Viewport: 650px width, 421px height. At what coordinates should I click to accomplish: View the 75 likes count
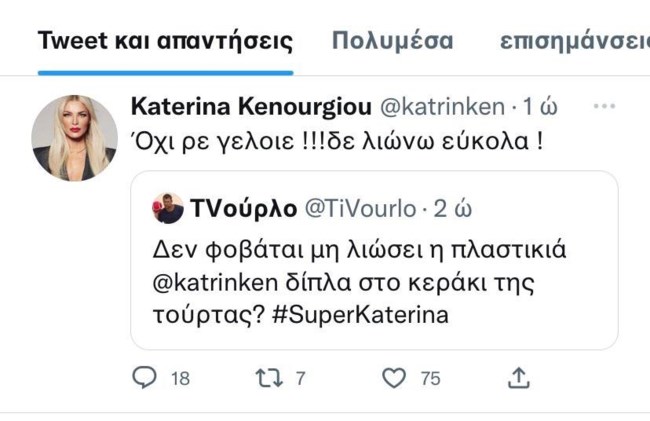(430, 378)
